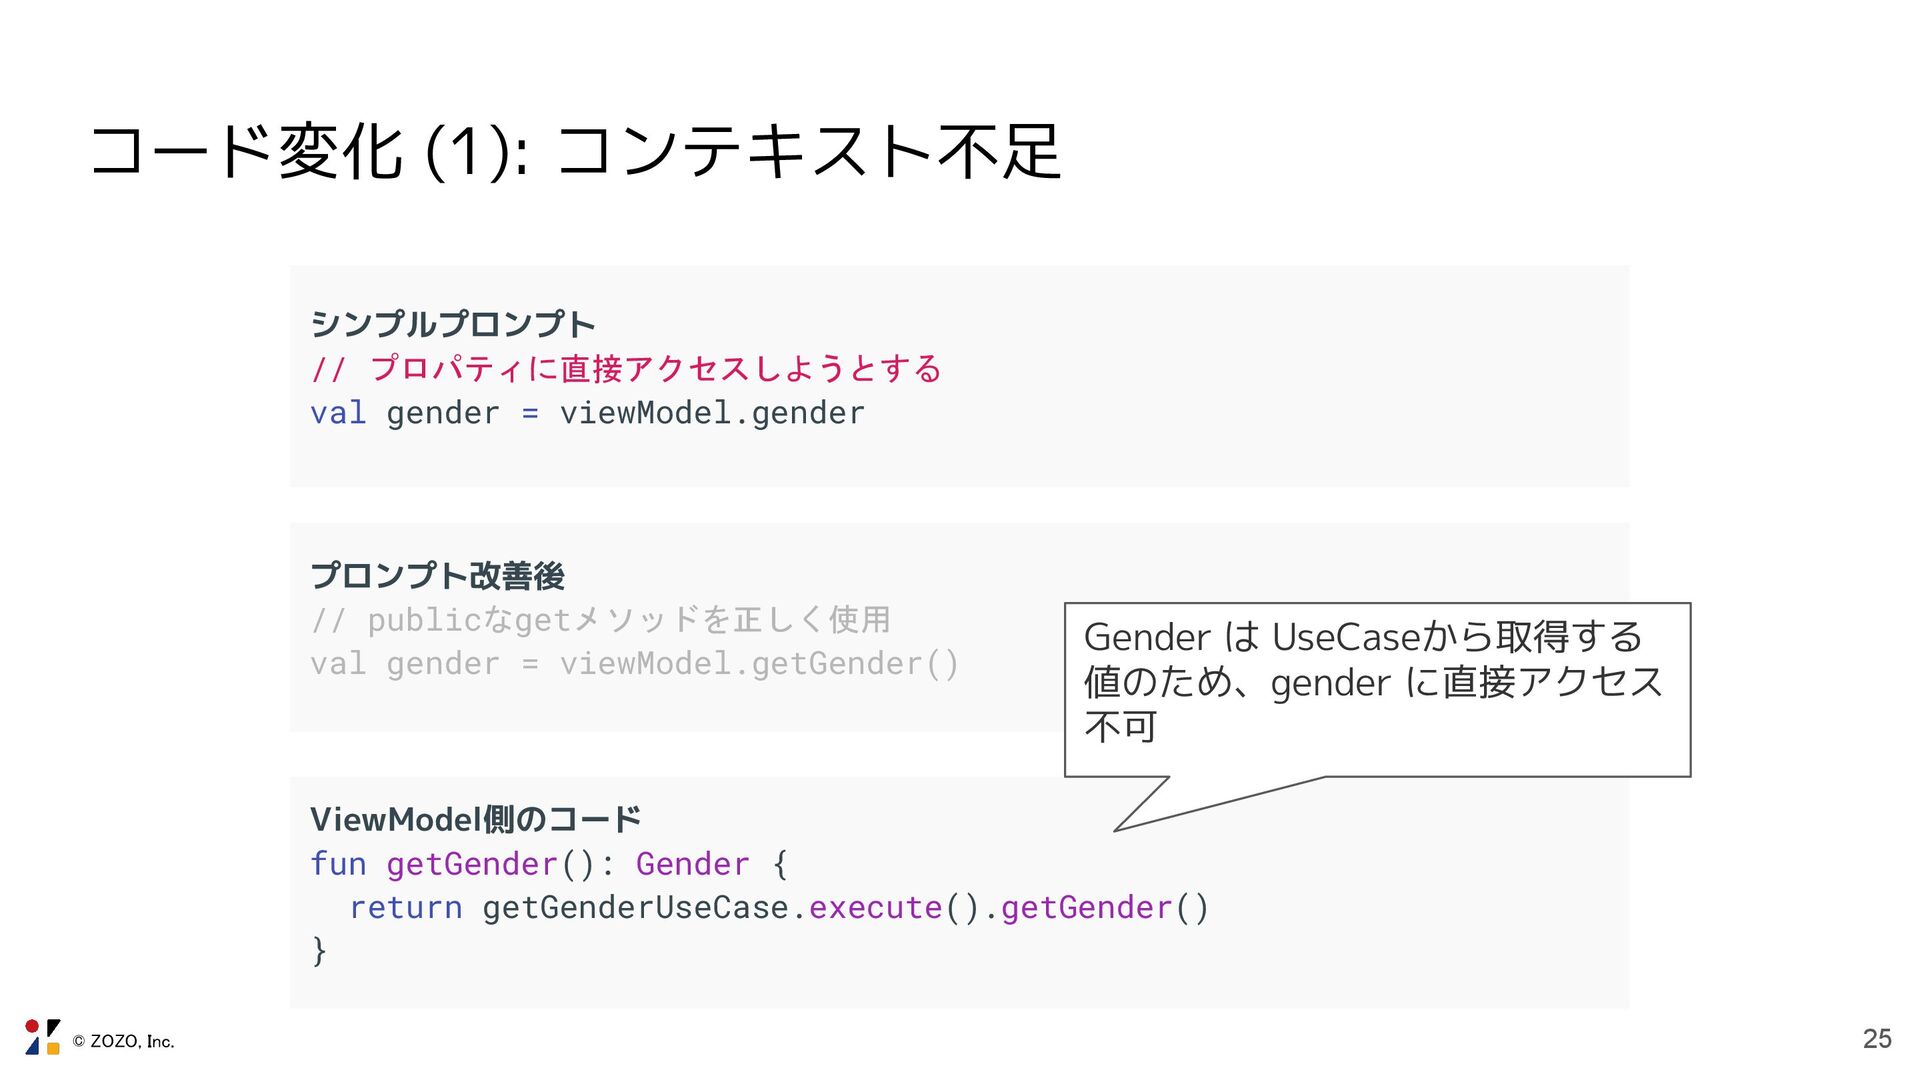The image size is (1920, 1080).
Task: Click the © ZOZO, Inc. copyright text
Action: [x=123, y=1042]
